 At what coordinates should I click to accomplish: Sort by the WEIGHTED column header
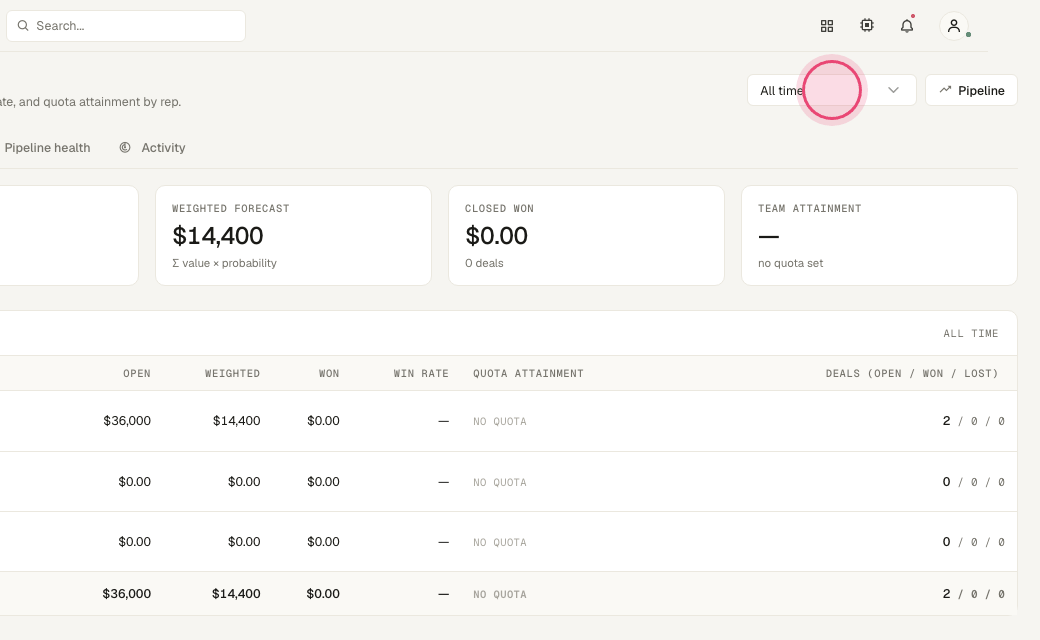click(x=232, y=373)
